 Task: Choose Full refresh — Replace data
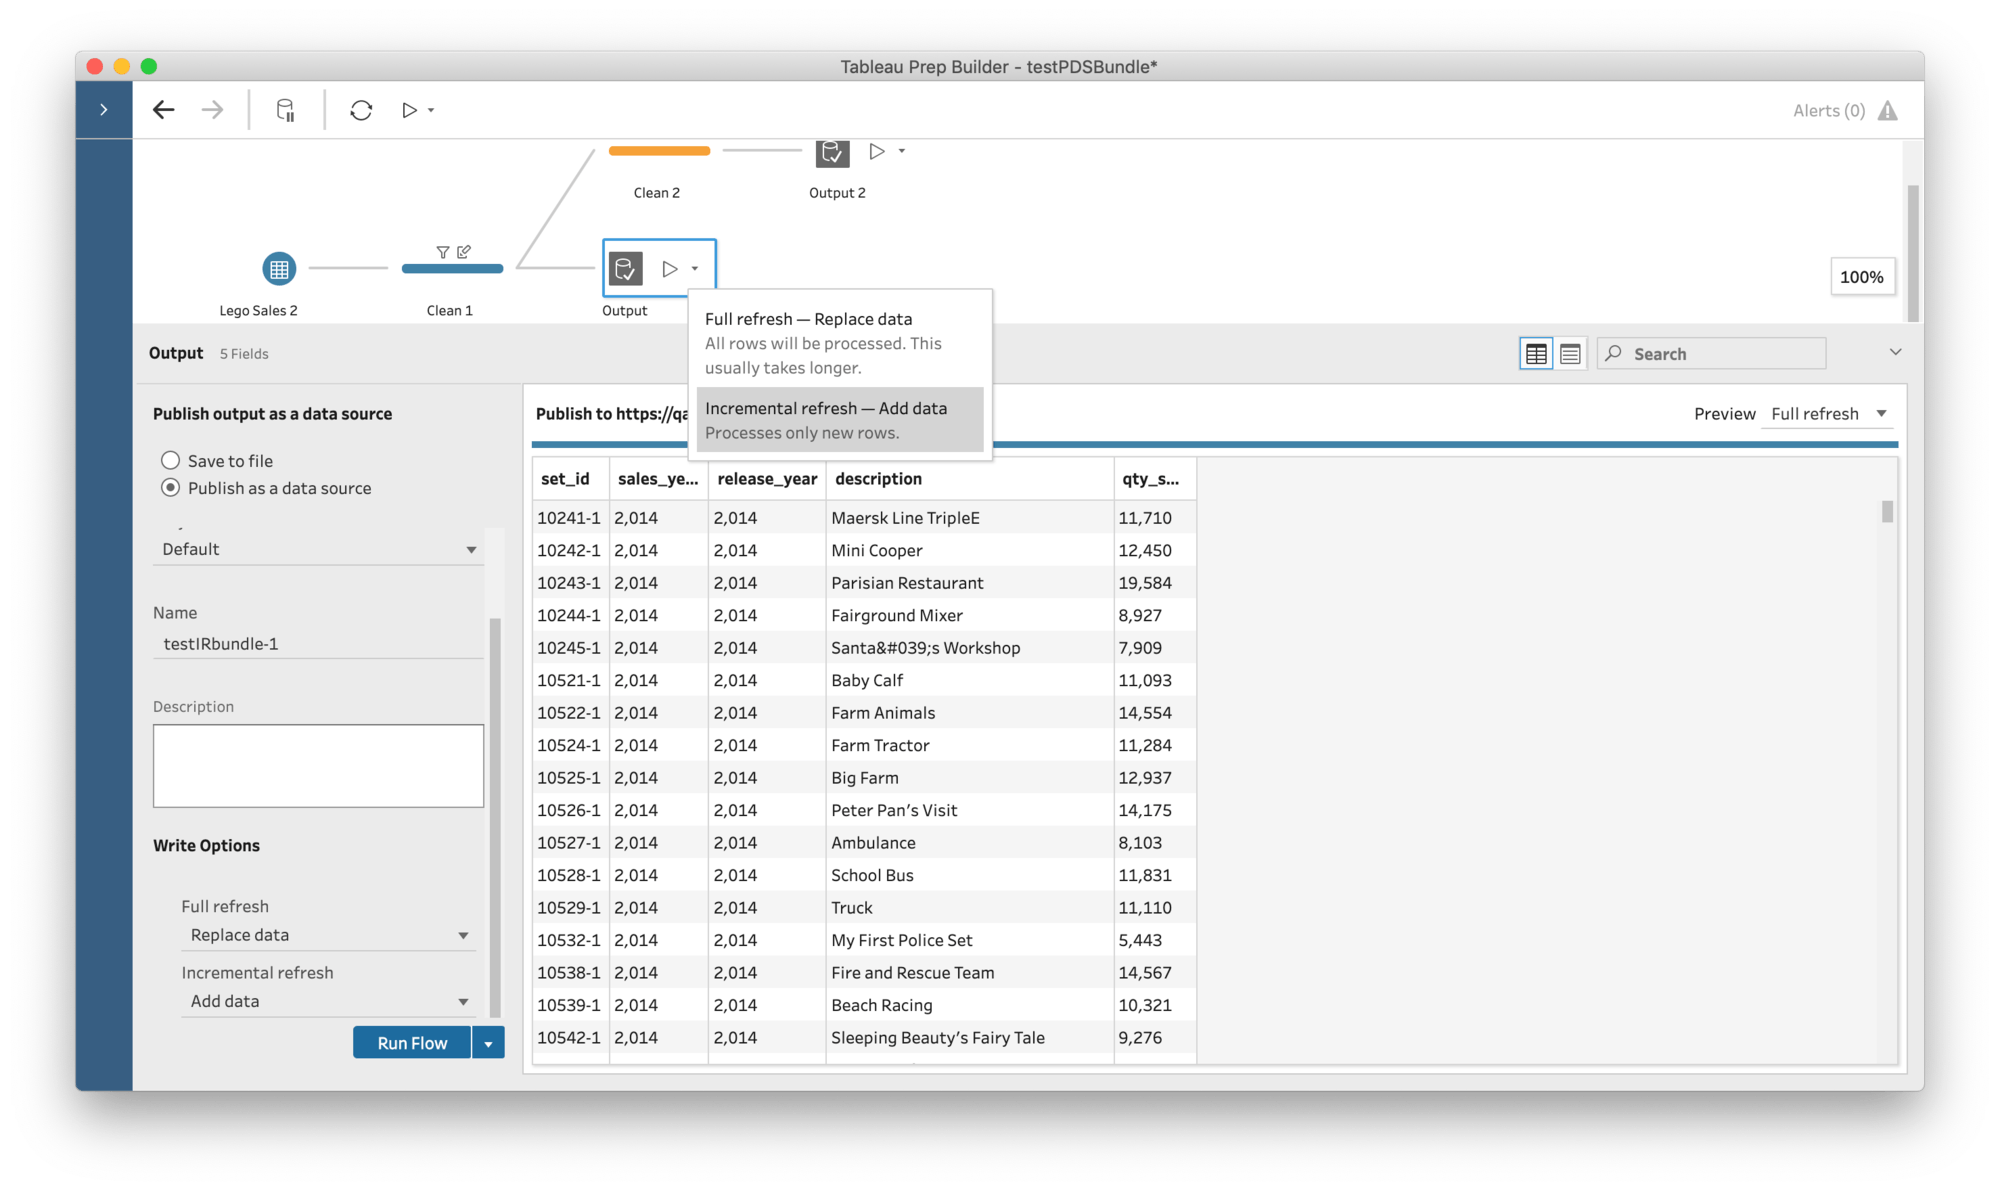pos(840,342)
